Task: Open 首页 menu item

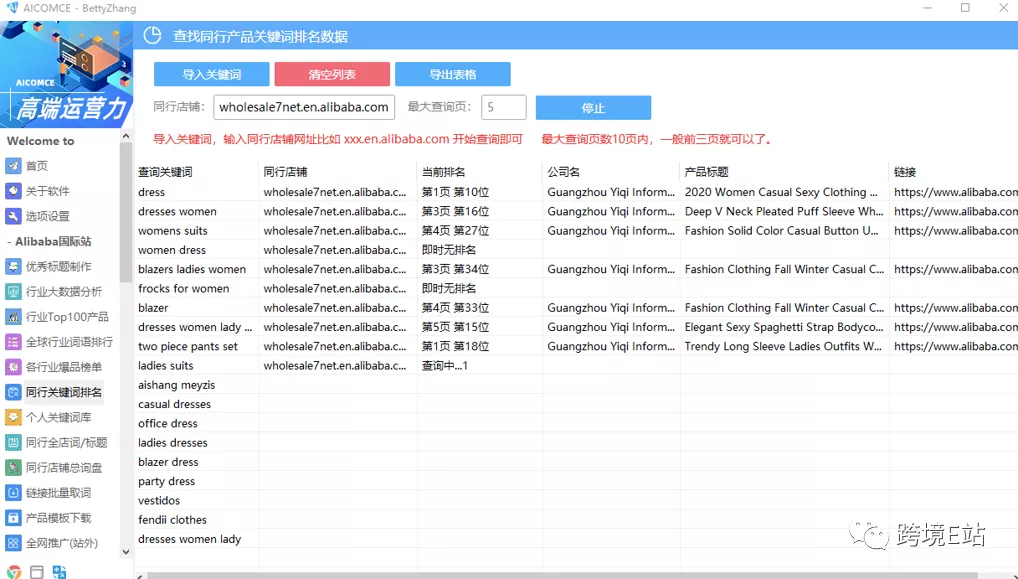Action: pos(37,166)
